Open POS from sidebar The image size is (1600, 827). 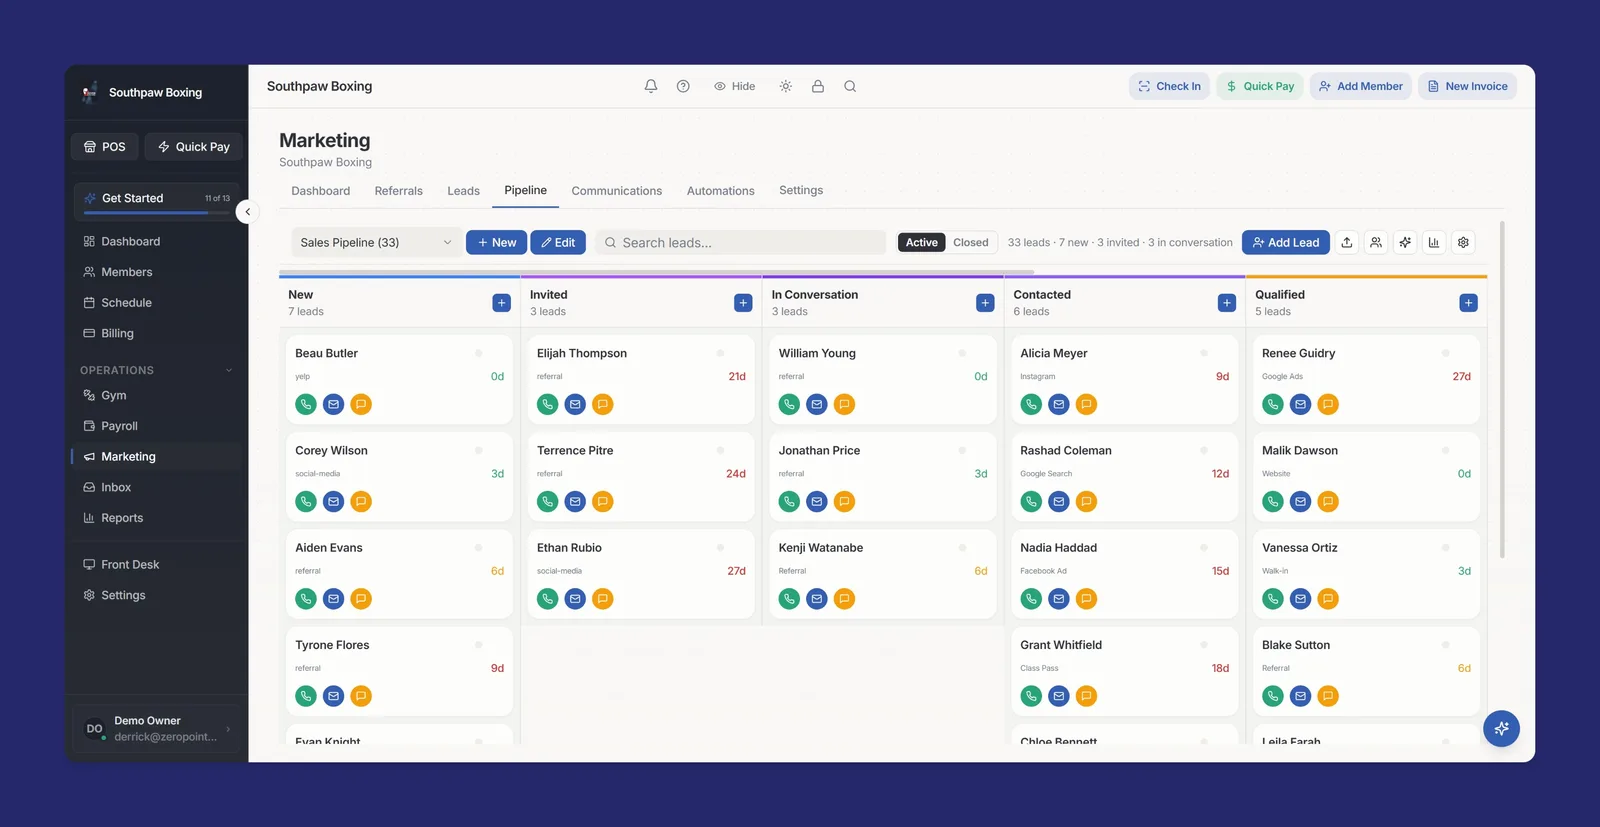[104, 146]
